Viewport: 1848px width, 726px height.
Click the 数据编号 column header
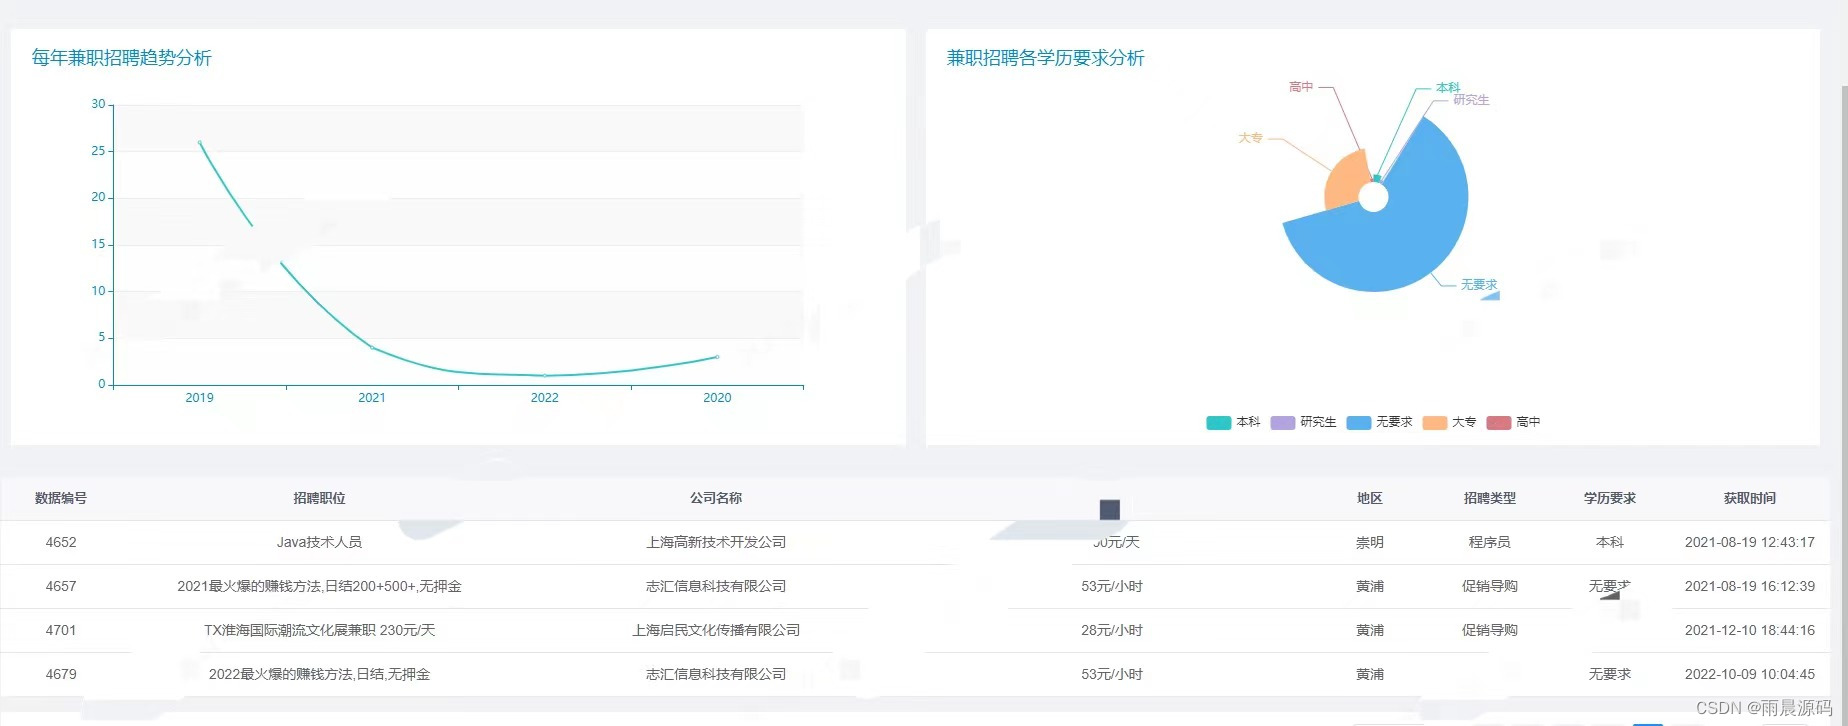pyautogui.click(x=61, y=498)
